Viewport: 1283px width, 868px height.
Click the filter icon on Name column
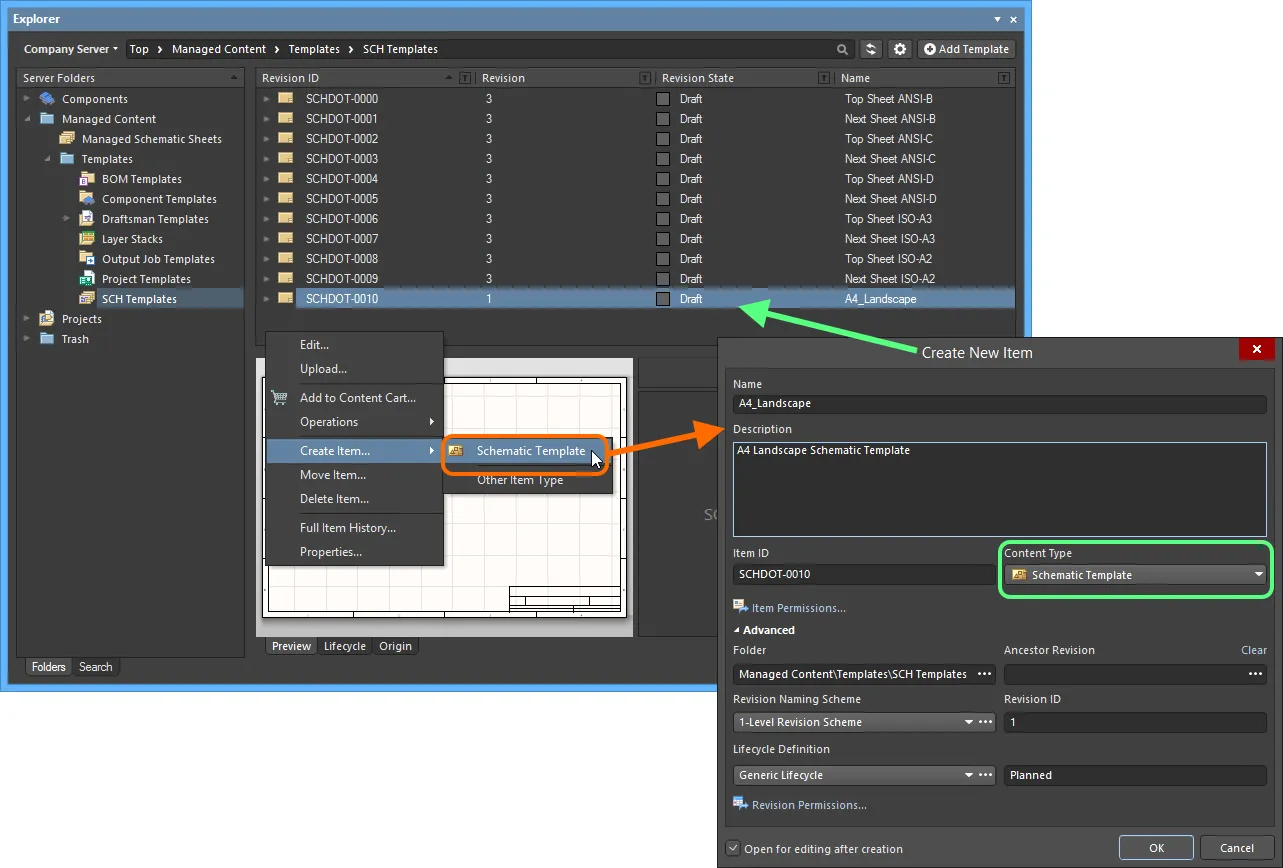pos(1004,78)
